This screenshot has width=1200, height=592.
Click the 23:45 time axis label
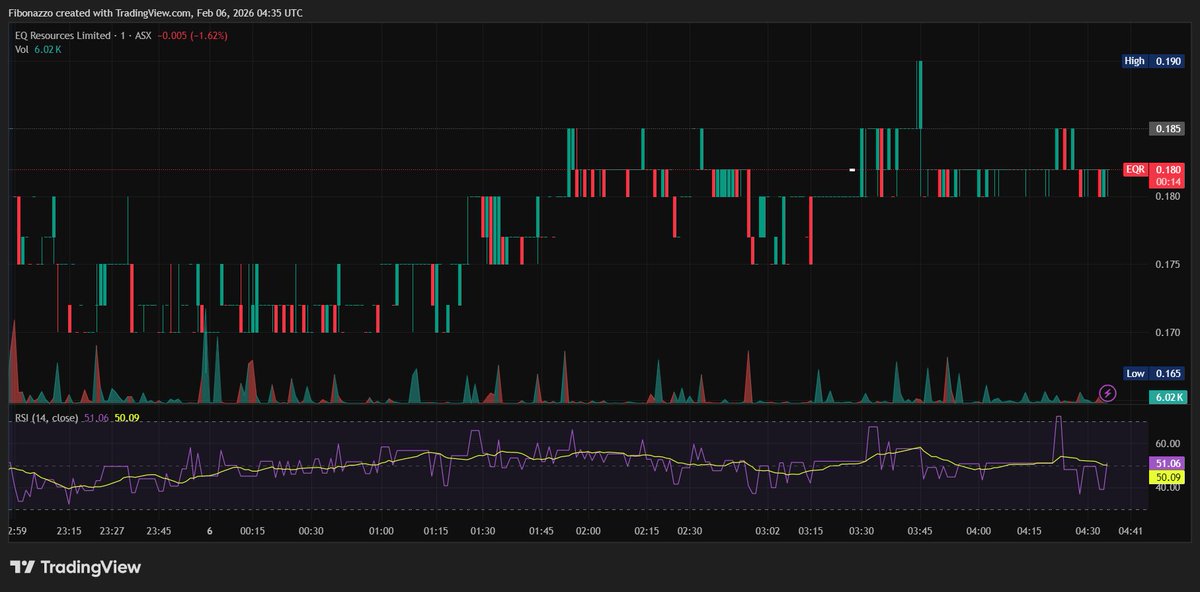[158, 531]
